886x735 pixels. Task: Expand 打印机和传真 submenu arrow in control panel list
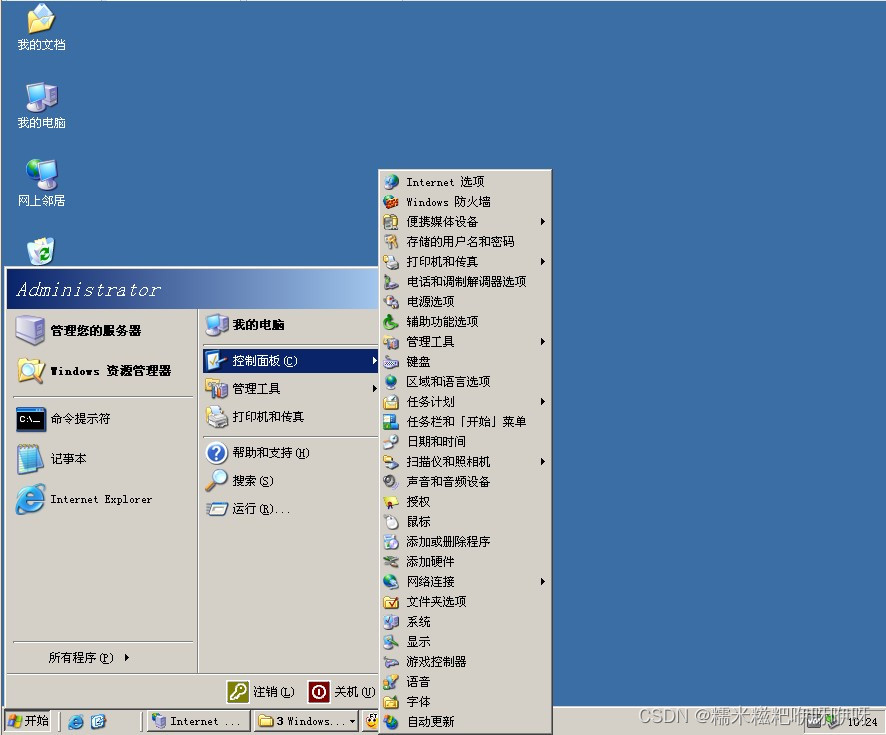click(542, 262)
